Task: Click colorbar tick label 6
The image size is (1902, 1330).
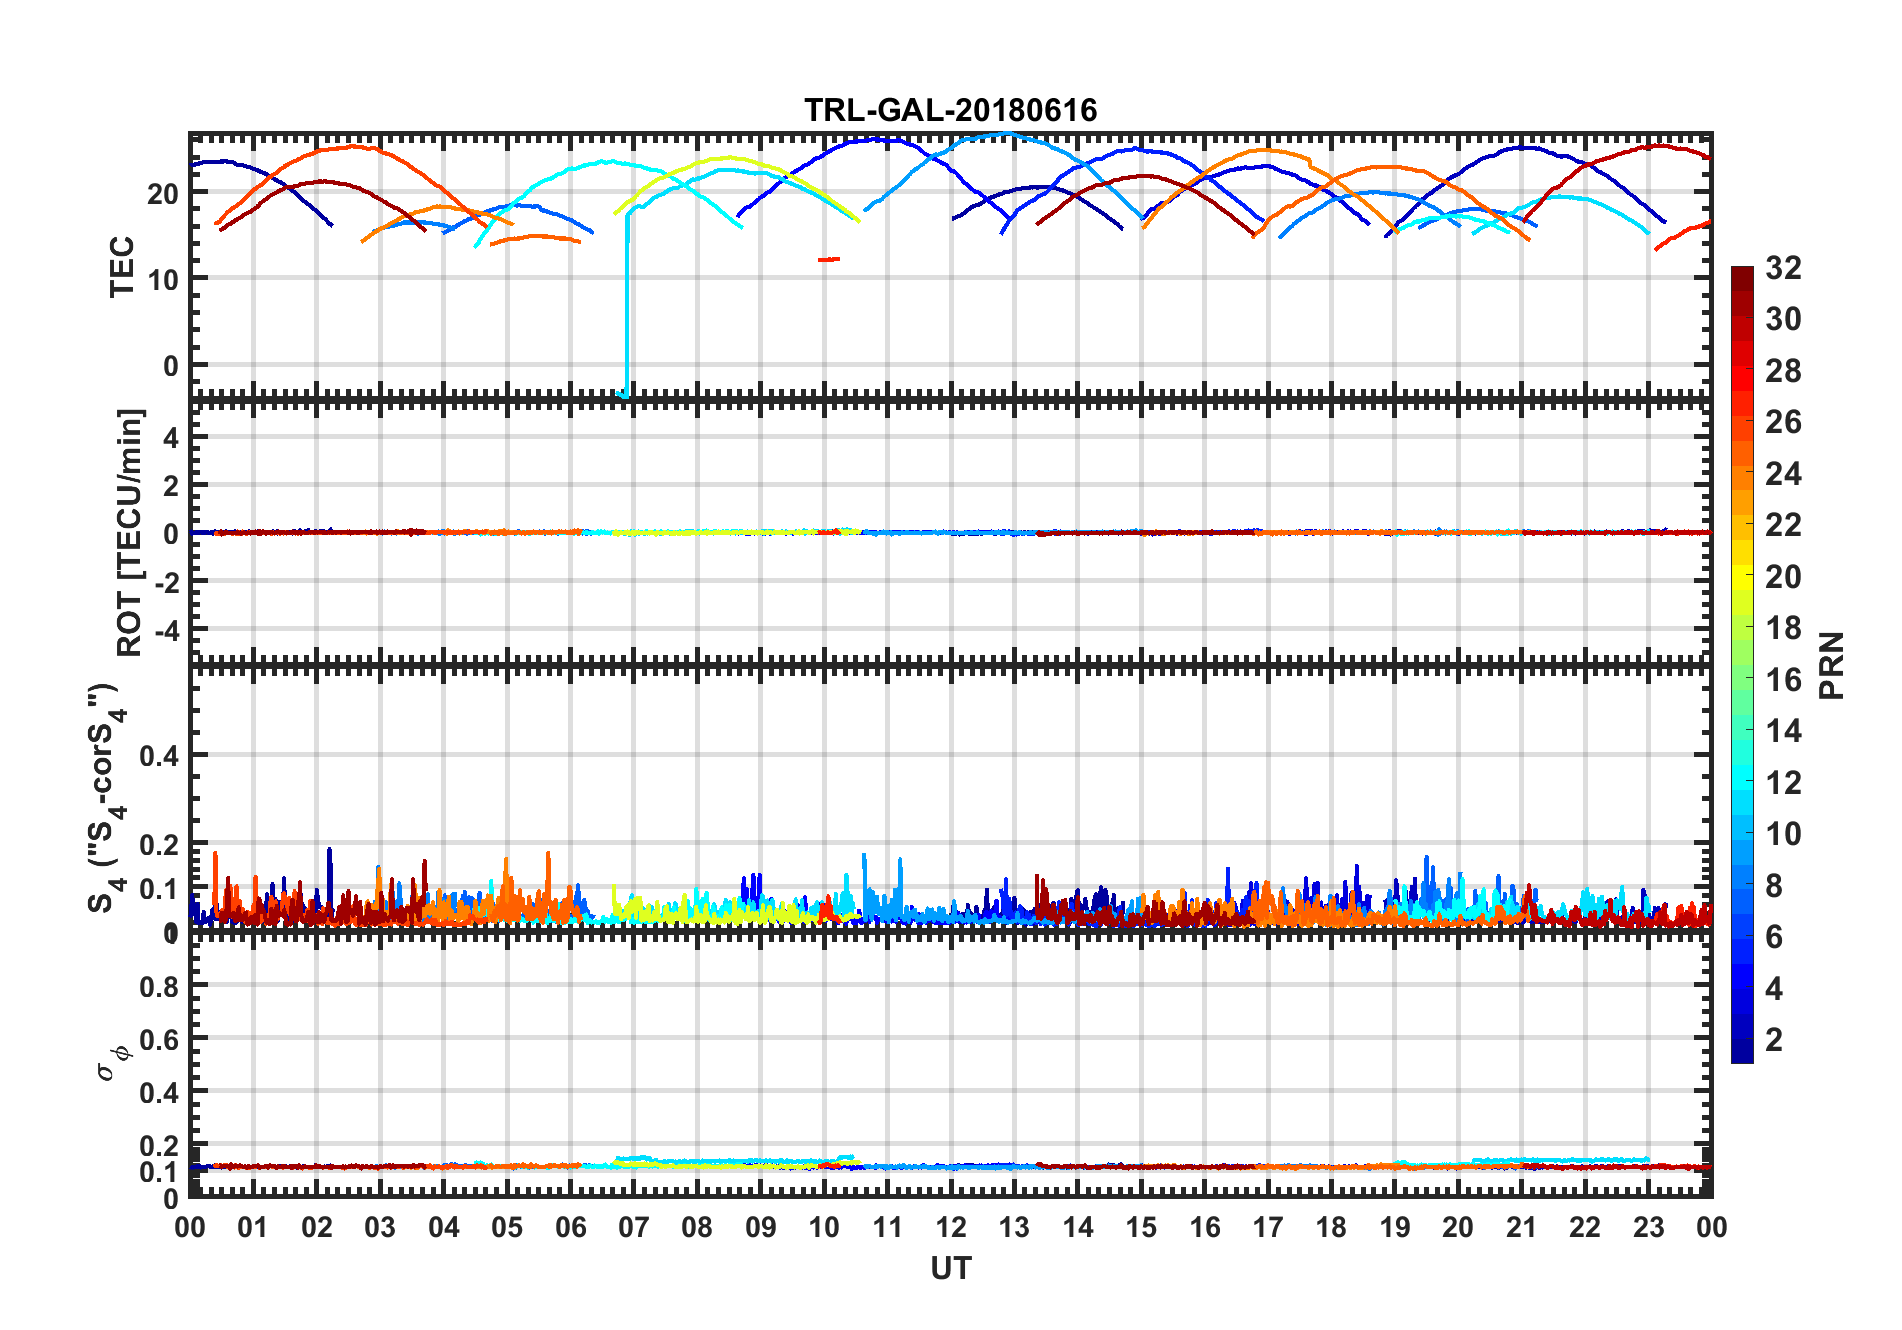Action: tap(1774, 937)
